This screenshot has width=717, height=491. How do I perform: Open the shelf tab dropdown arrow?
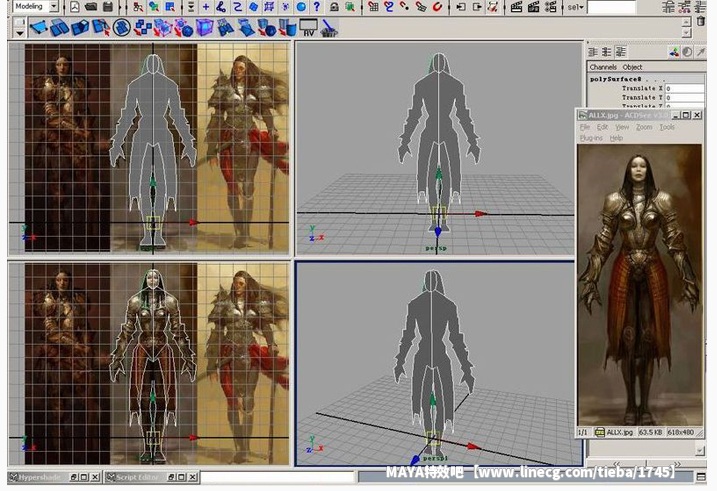coord(19,33)
